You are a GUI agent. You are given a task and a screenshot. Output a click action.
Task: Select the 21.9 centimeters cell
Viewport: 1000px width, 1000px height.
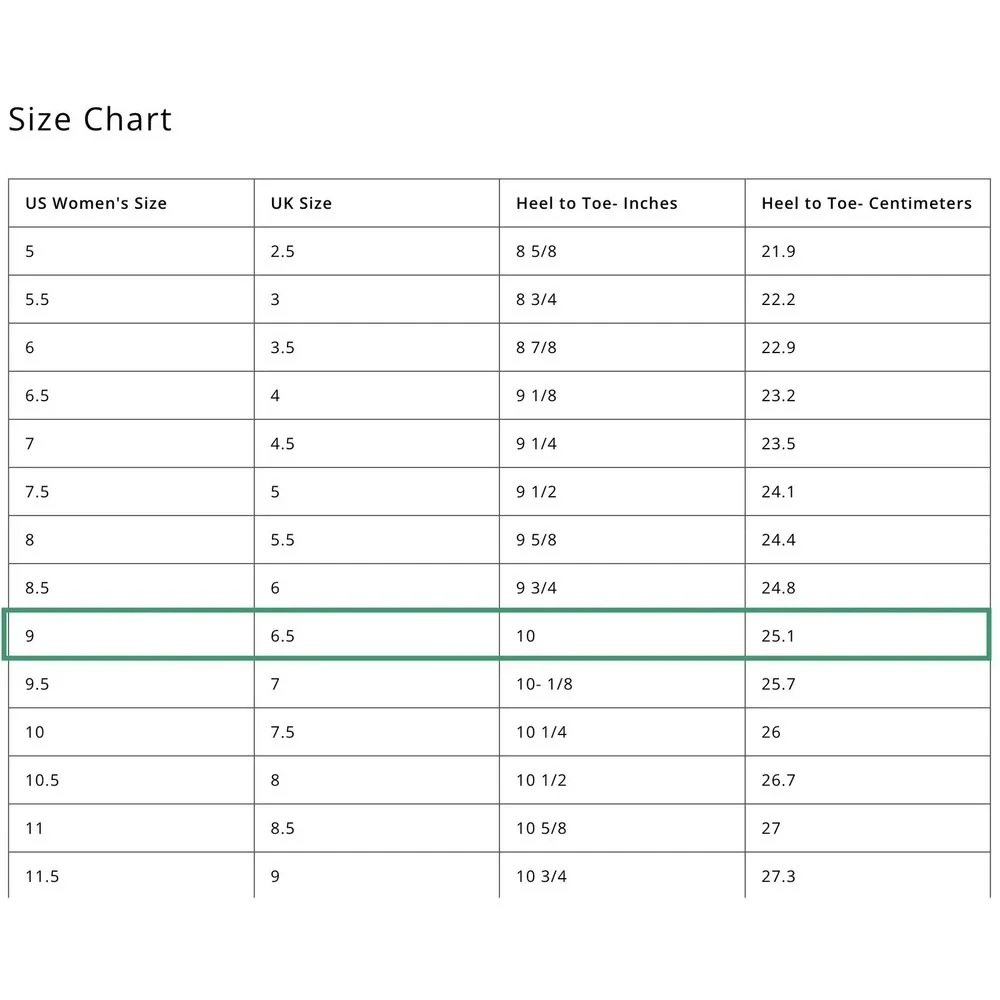click(868, 251)
